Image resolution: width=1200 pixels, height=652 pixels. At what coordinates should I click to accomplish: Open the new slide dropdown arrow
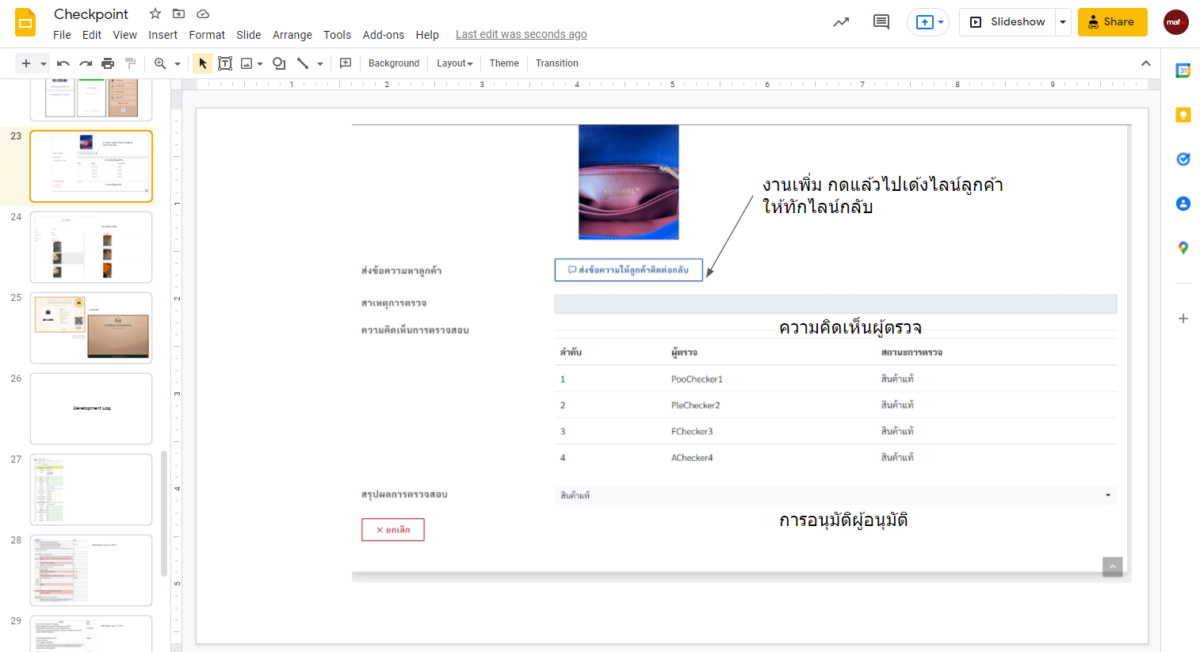[x=42, y=62]
